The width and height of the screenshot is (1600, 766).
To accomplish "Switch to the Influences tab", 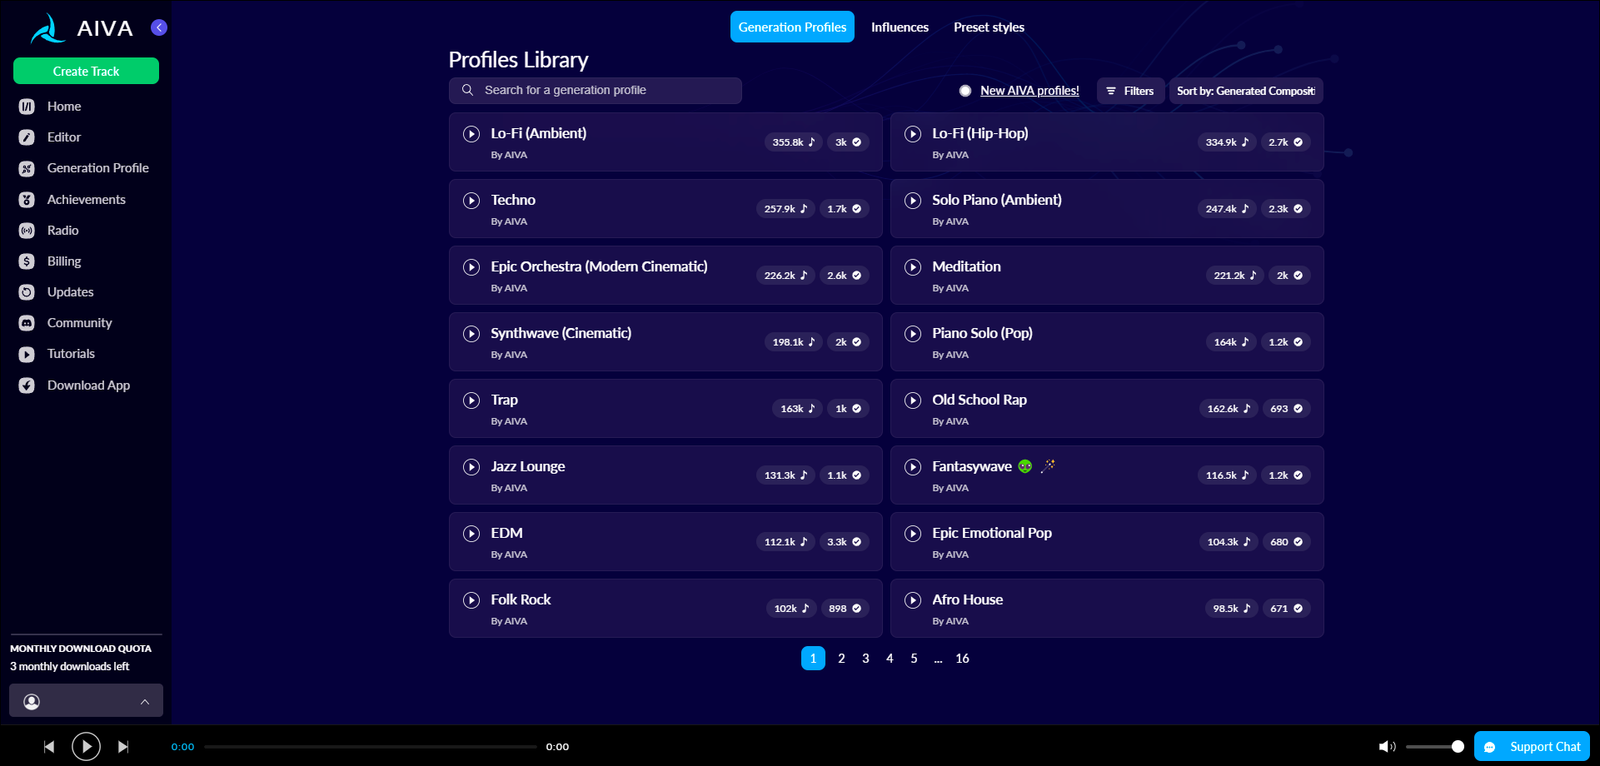I will 899,27.
